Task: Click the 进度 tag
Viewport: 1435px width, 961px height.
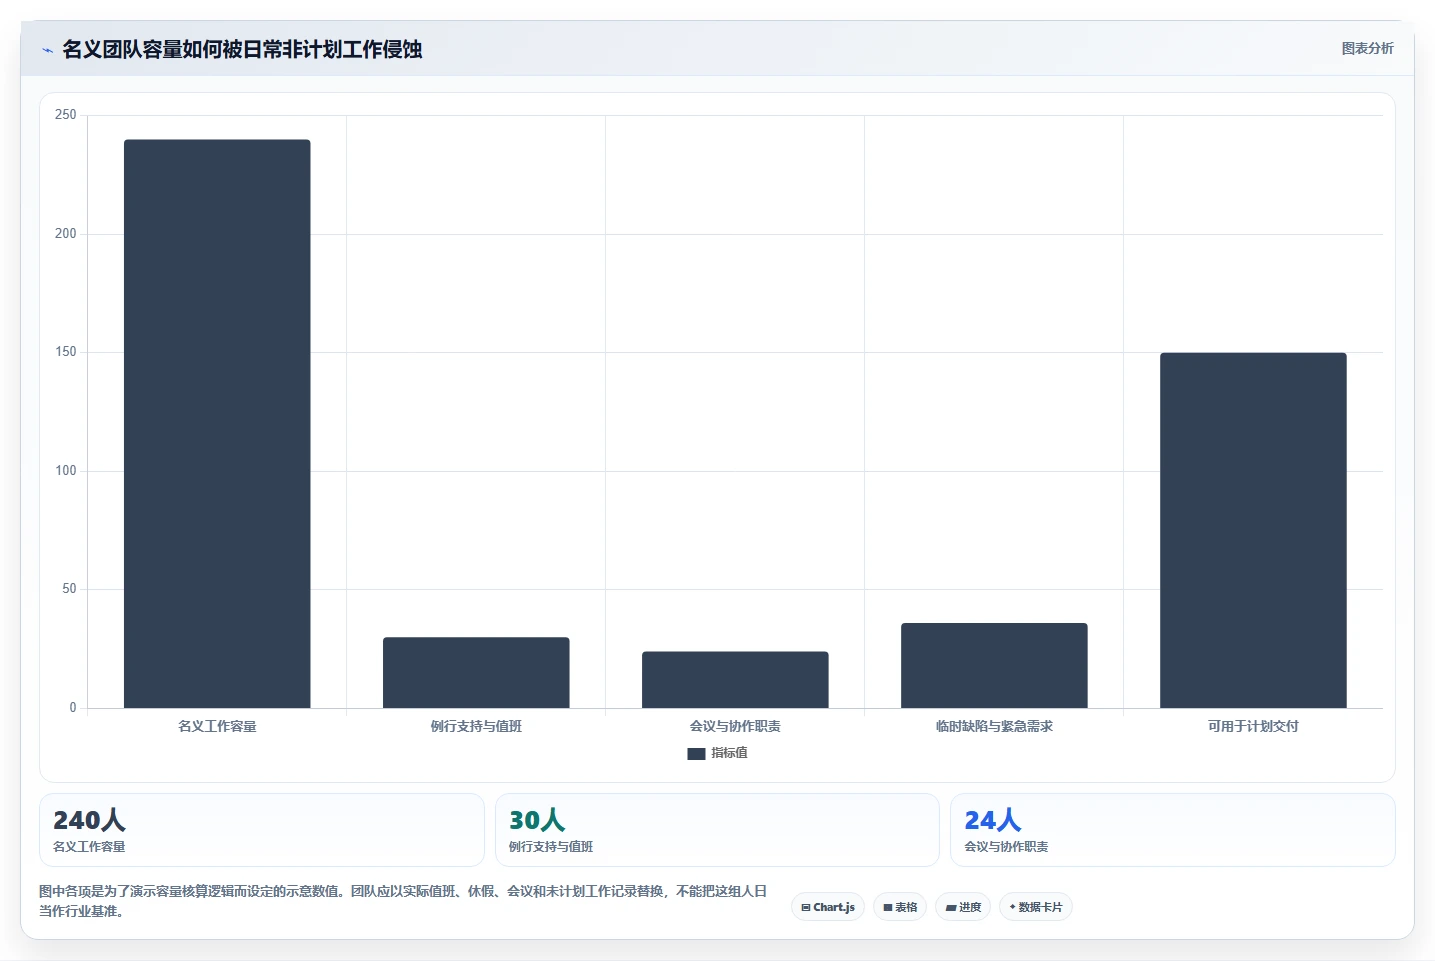Action: (963, 907)
